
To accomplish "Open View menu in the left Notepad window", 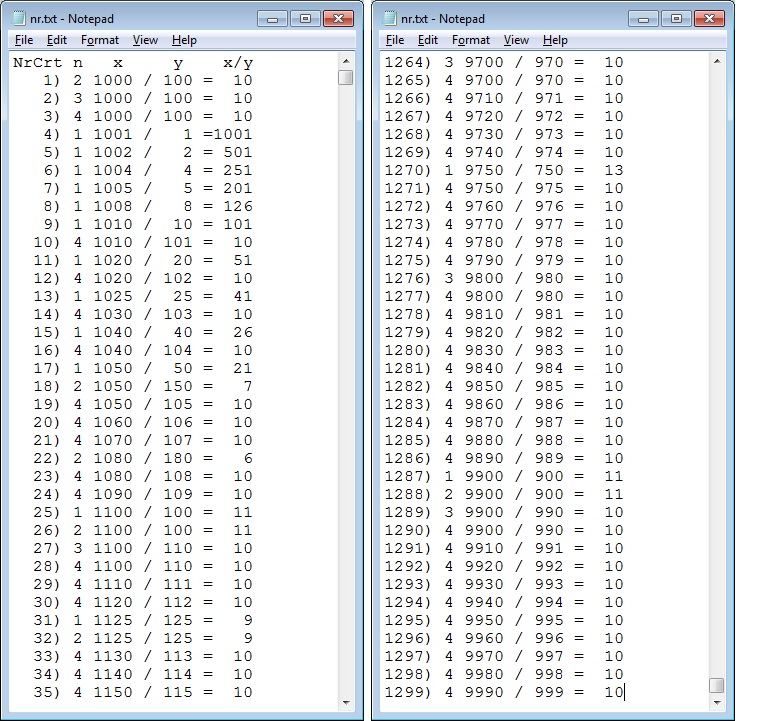I will (145, 40).
